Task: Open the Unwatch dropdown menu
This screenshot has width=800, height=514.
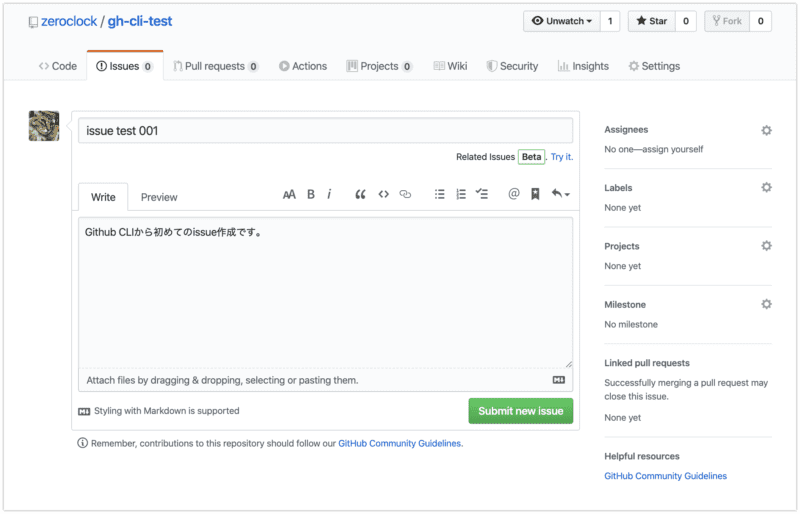Action: tap(560, 21)
